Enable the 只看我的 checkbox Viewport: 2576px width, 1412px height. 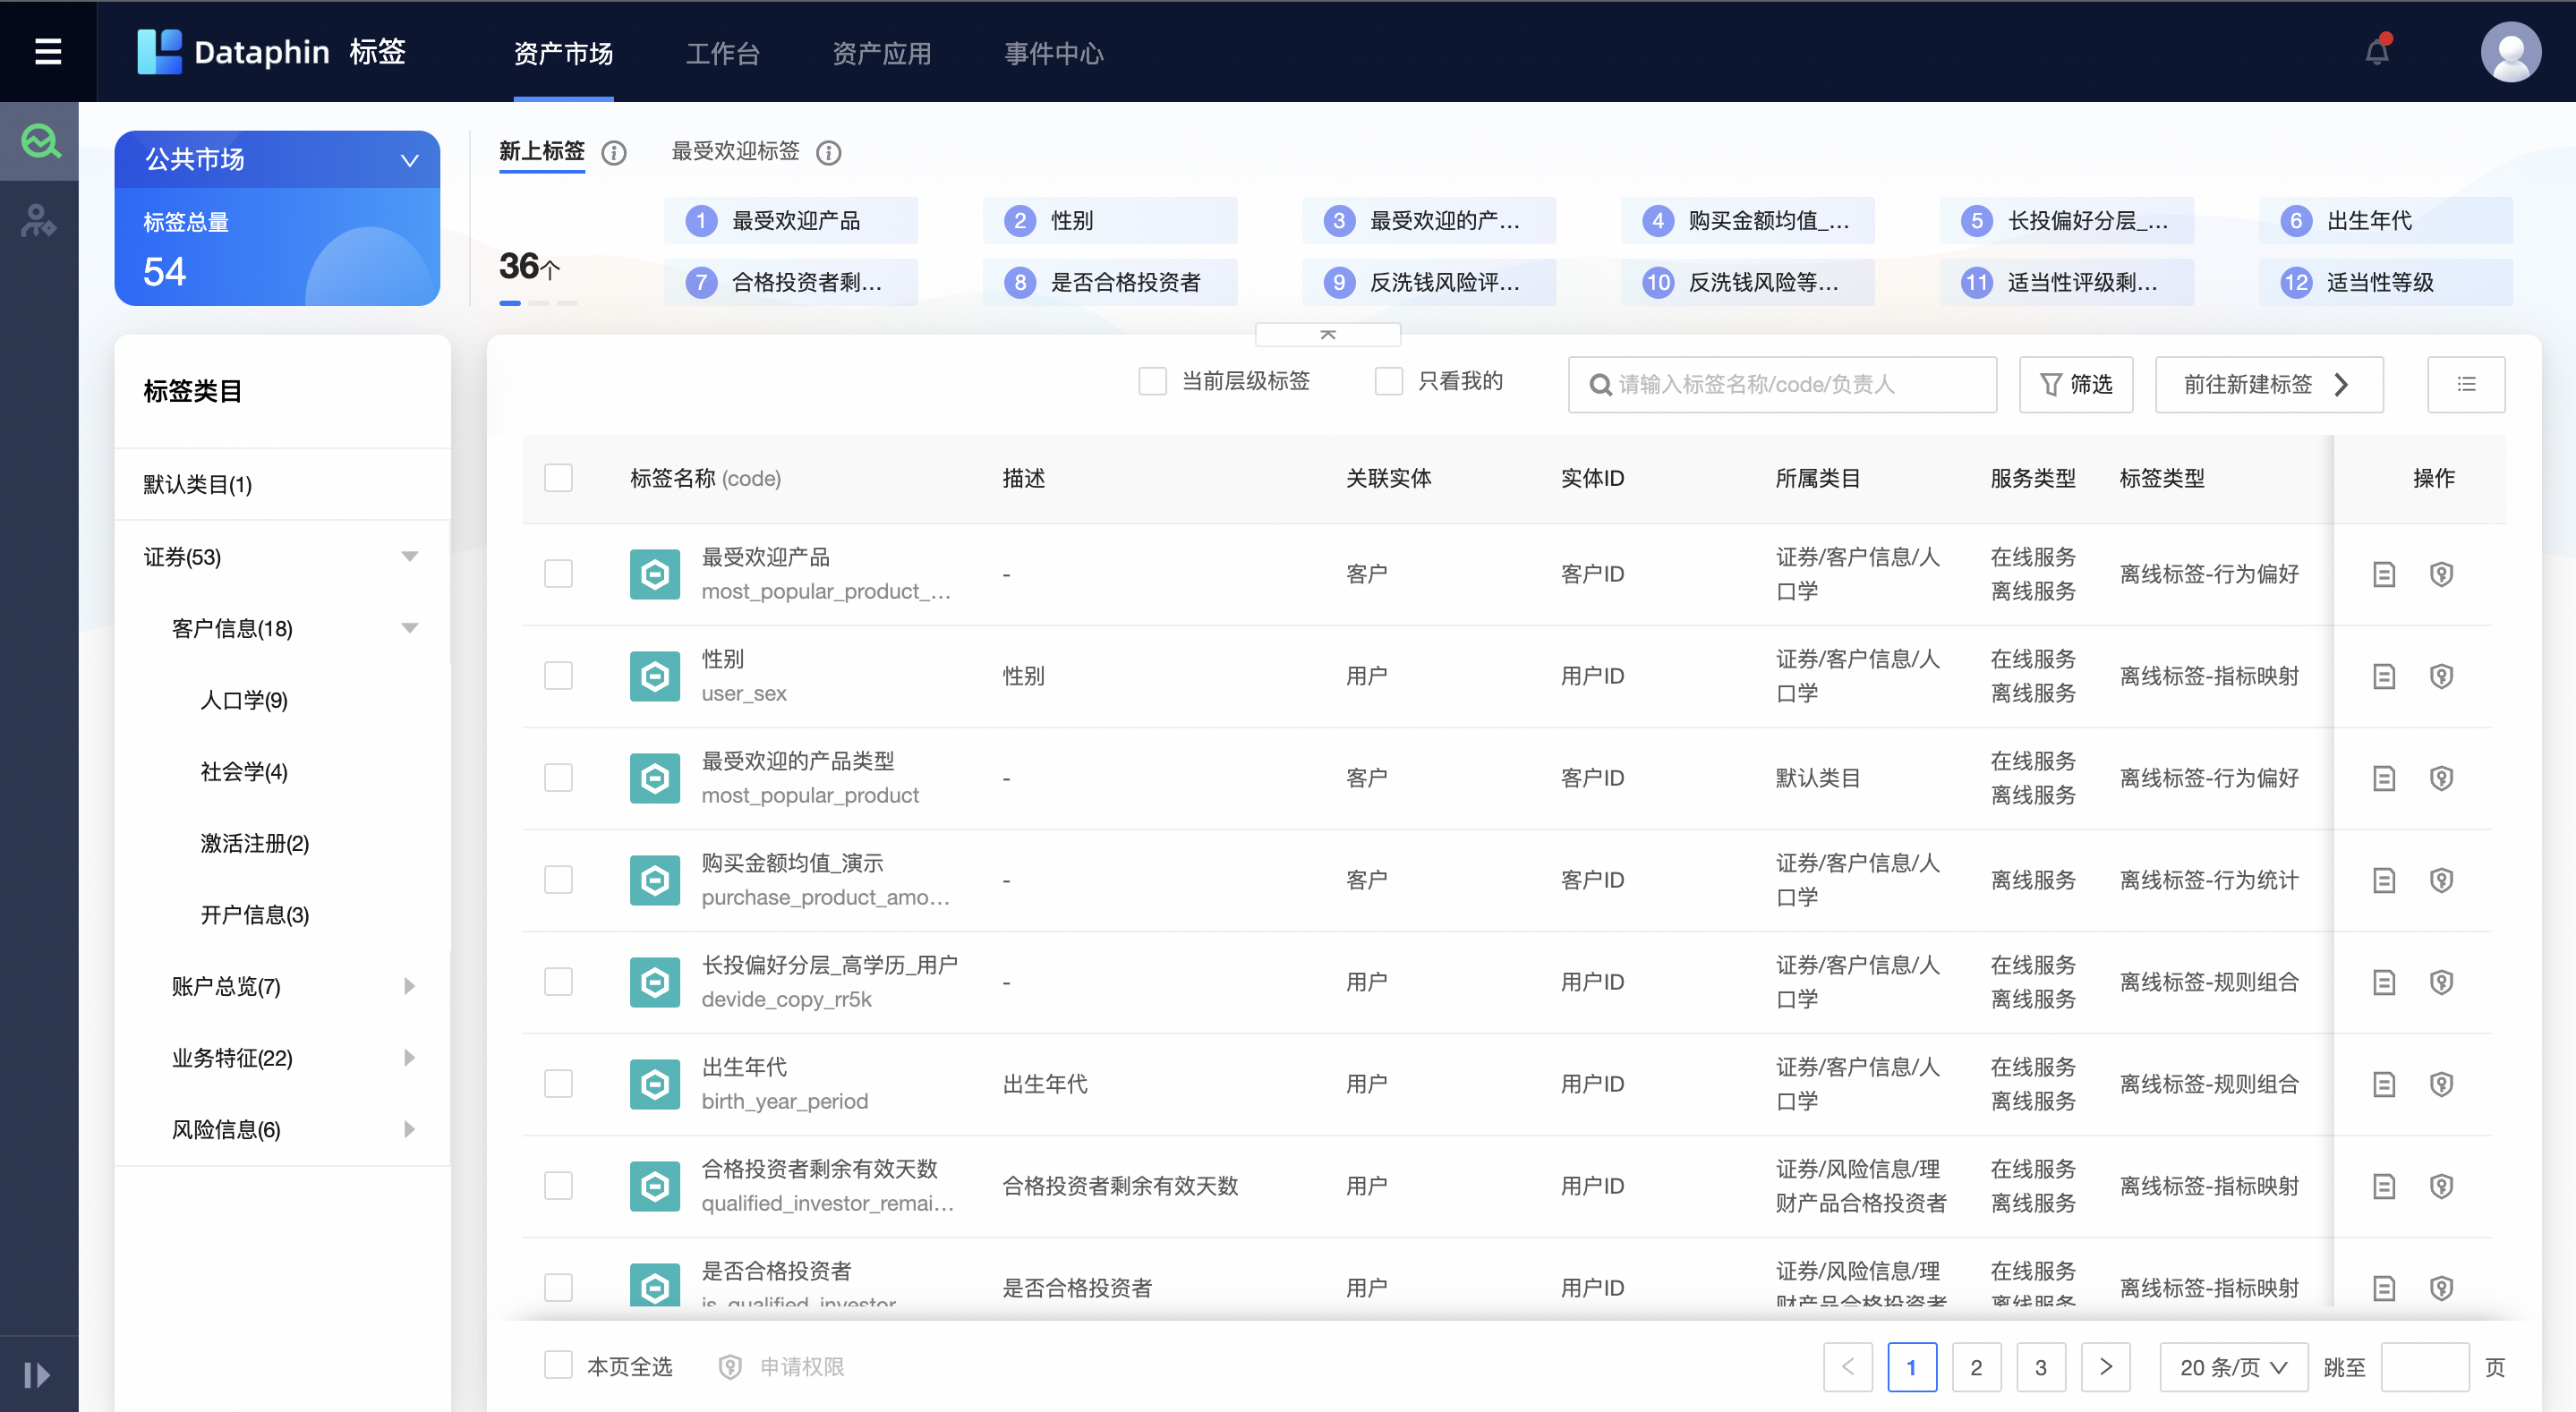1389,381
